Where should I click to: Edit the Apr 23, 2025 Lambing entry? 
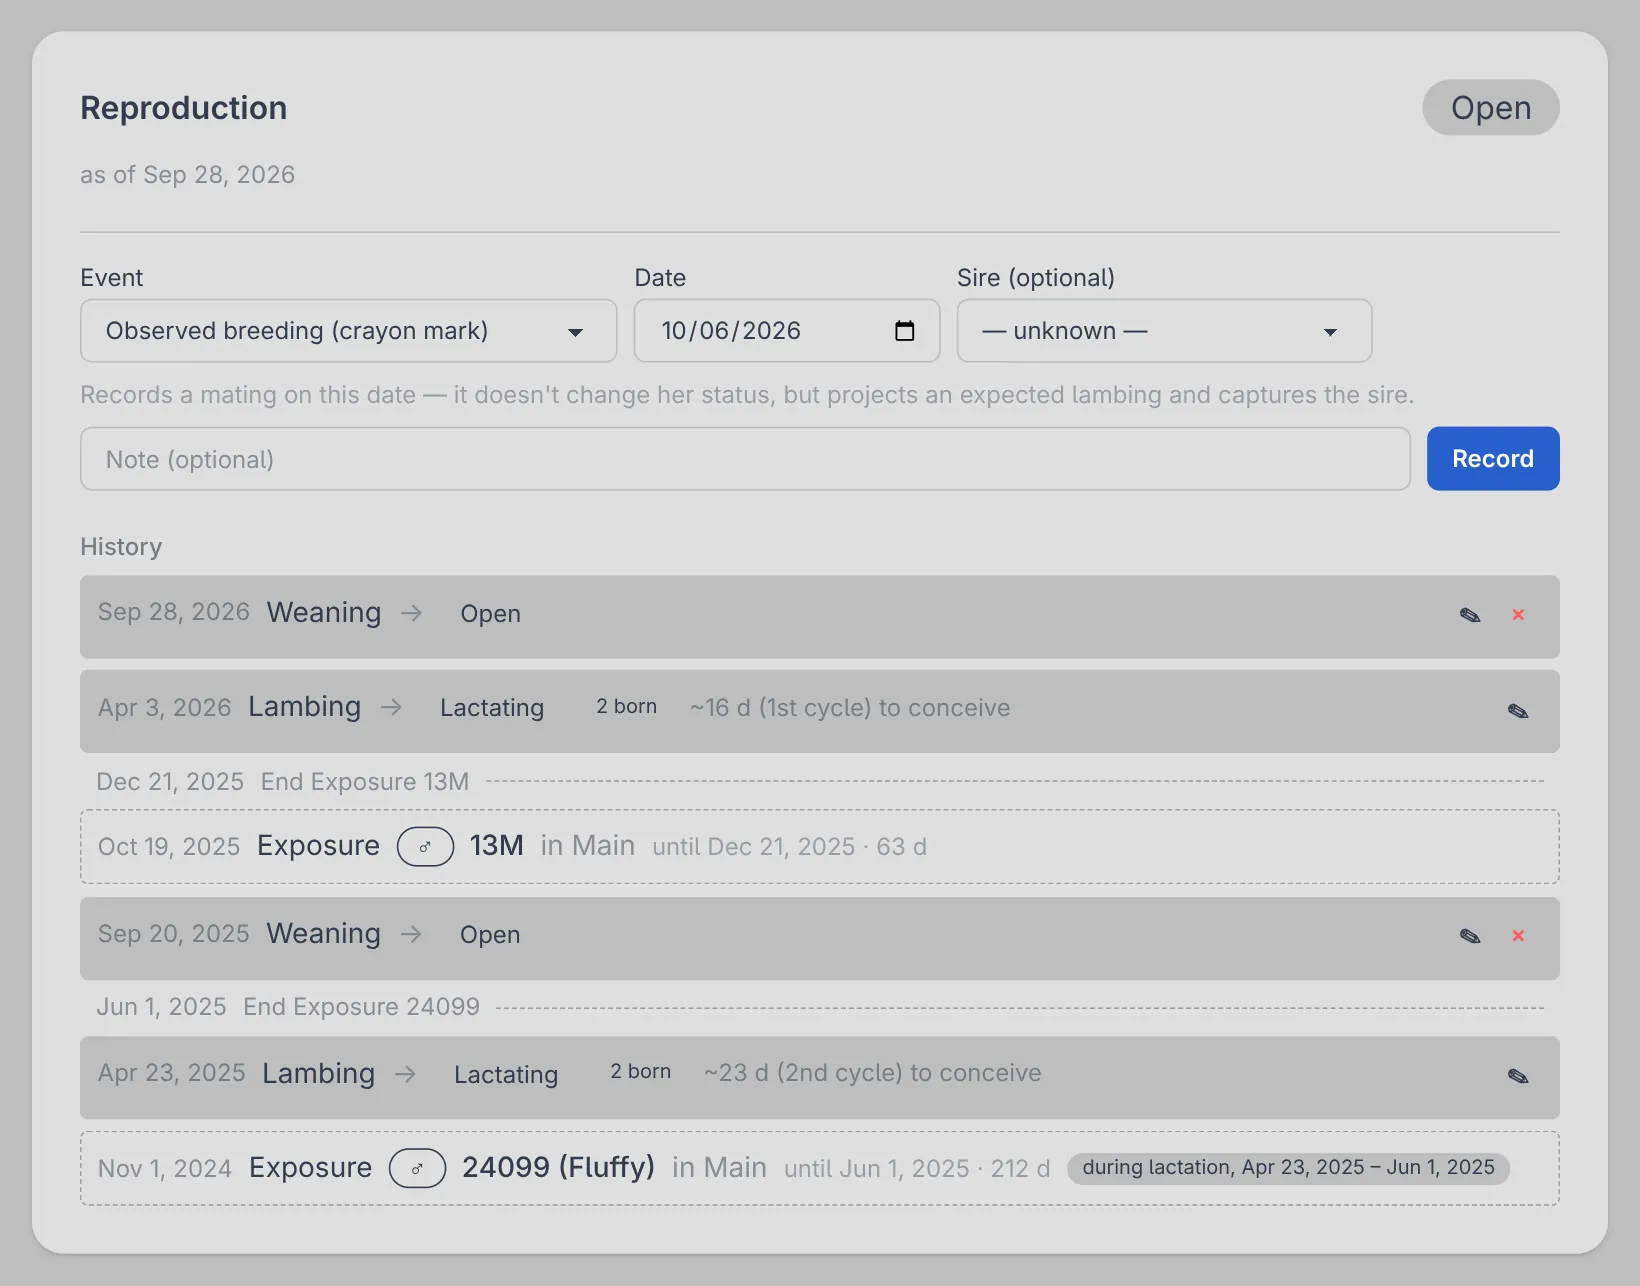point(1518,1076)
